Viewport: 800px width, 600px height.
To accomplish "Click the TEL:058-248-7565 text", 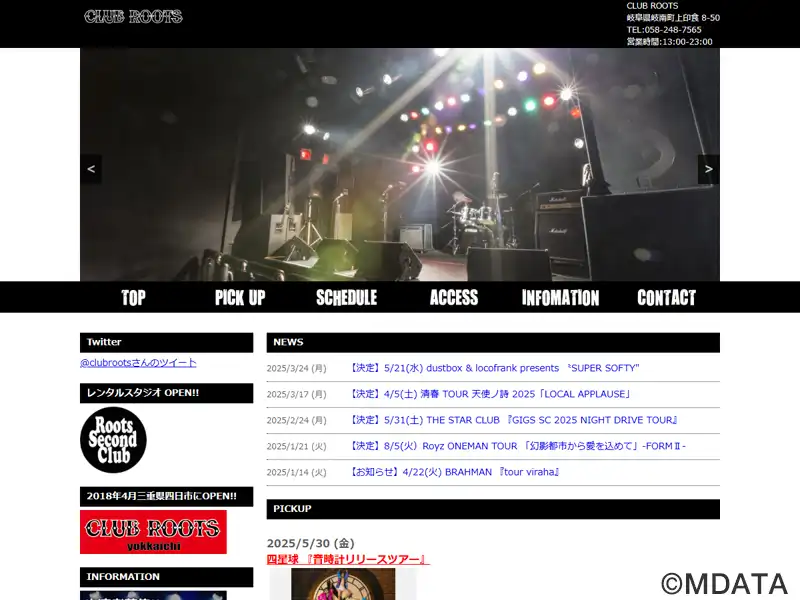I will 664,30.
